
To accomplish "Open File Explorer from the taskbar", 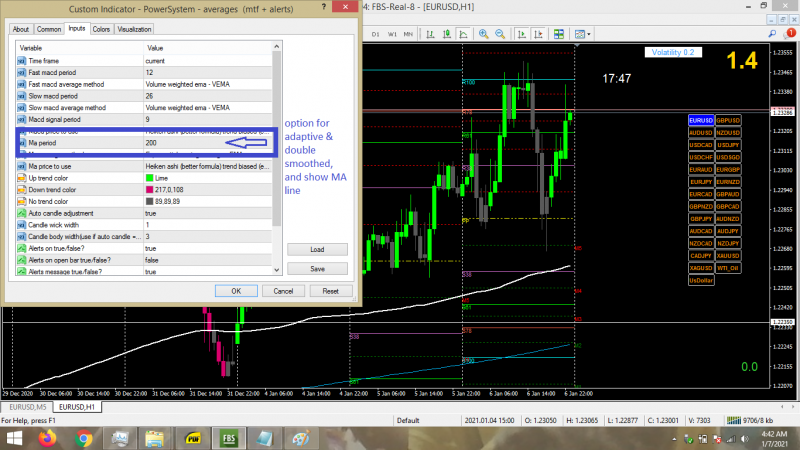I will coord(154,438).
